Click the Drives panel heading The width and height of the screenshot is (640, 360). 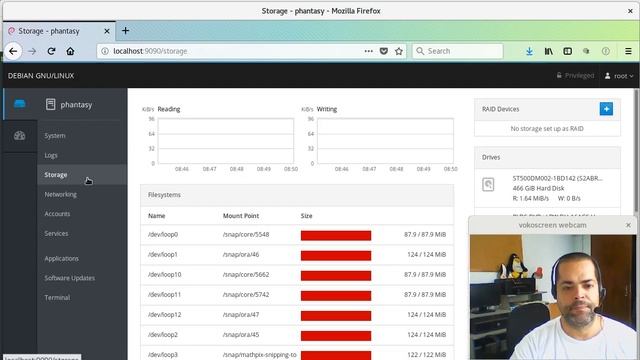[491, 158]
